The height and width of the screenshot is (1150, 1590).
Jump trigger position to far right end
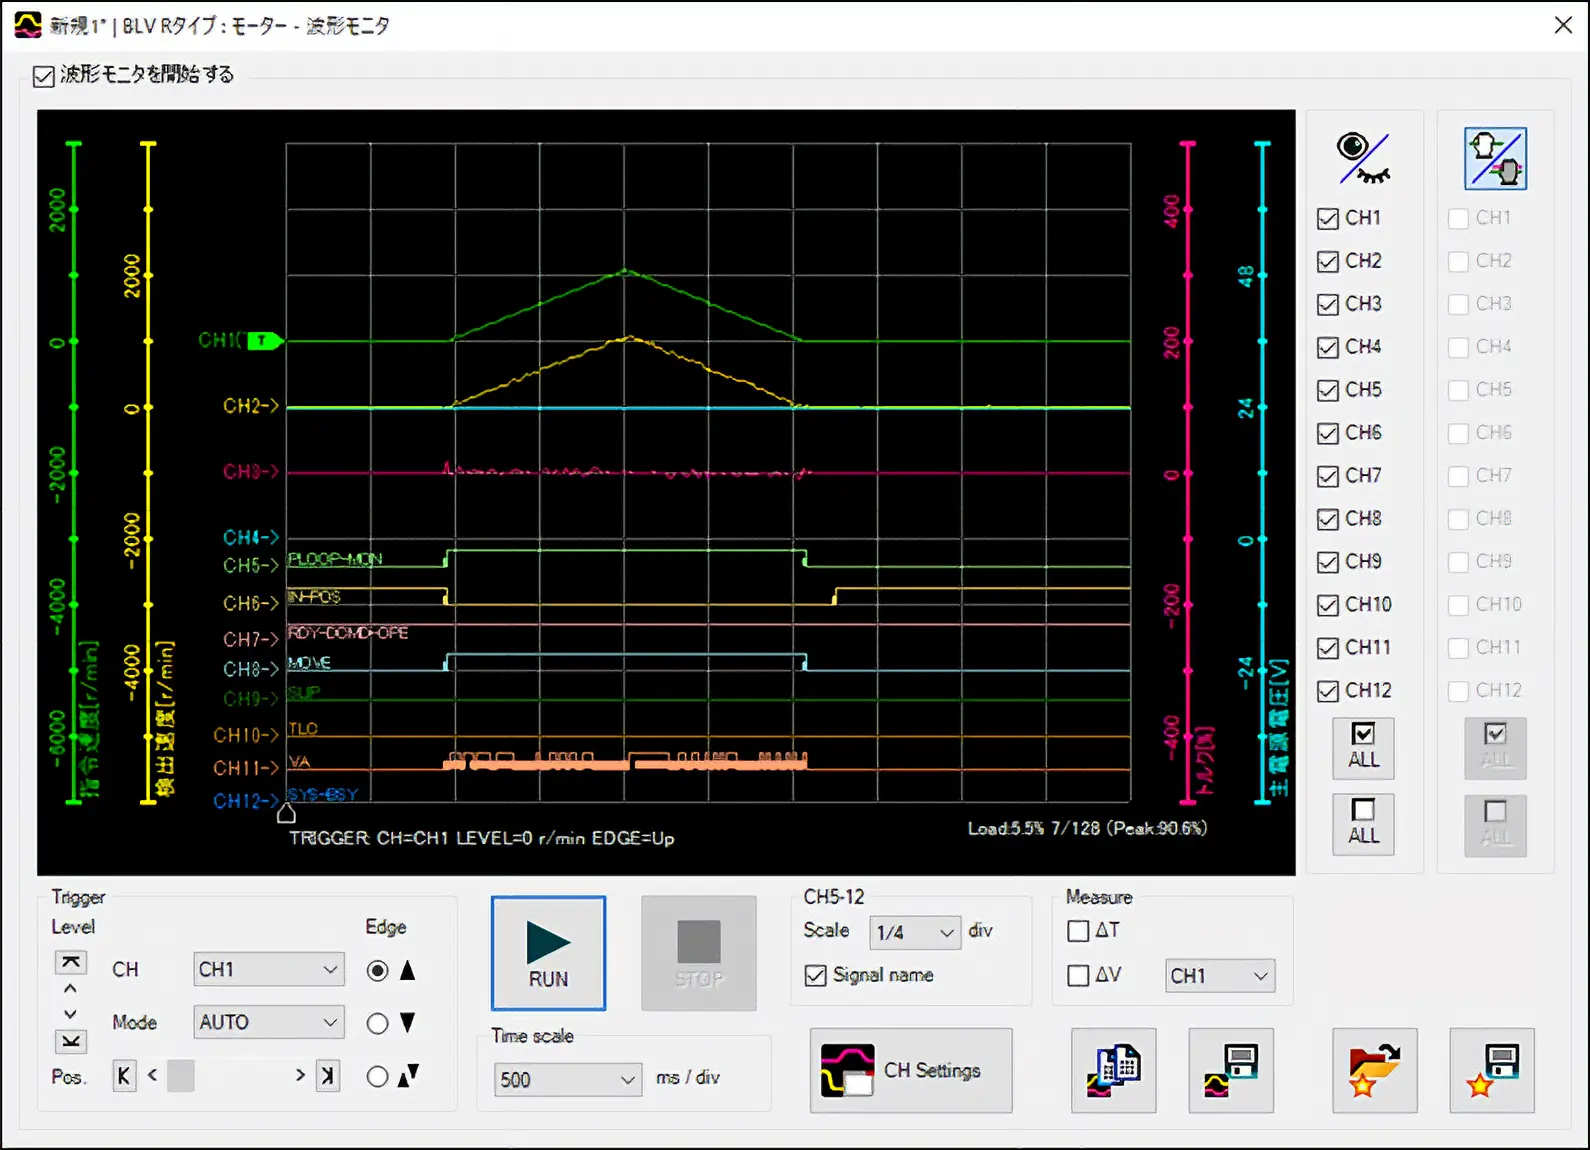click(x=327, y=1076)
